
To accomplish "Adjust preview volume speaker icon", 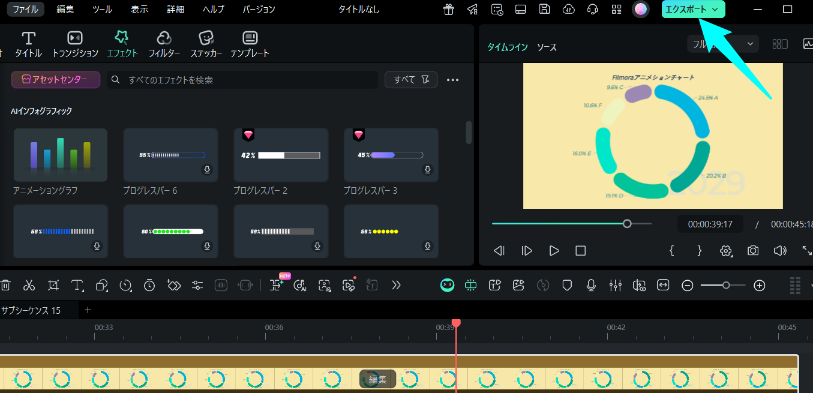I will pos(780,250).
